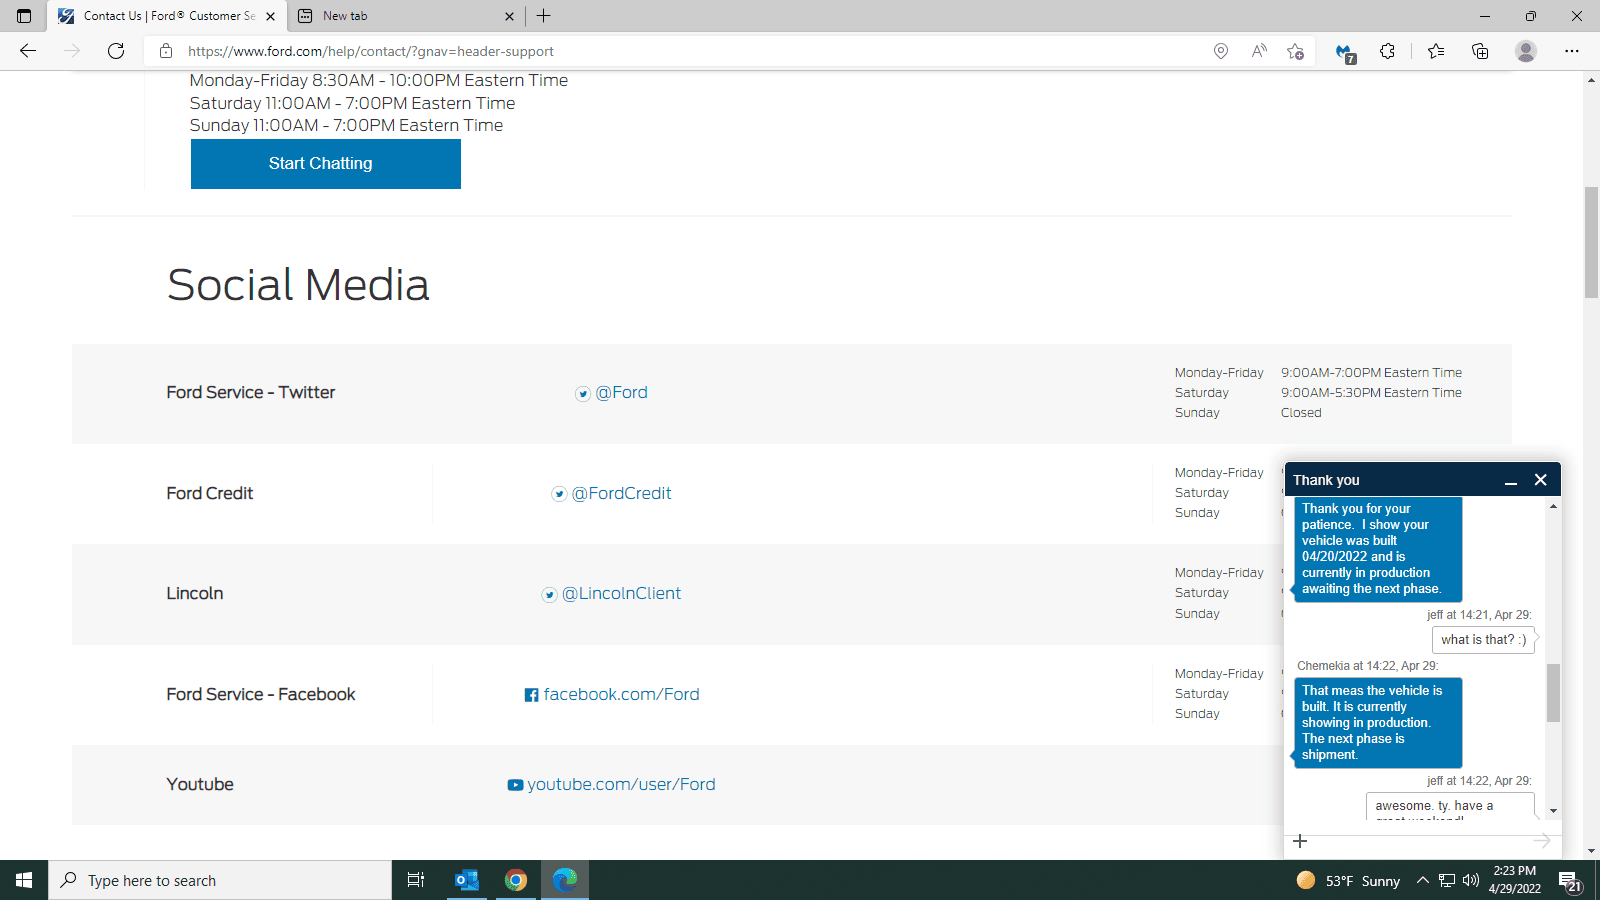Click the 'That meas the vehicle is built' message
Screen dimensions: 1600x900
[x=1378, y=723]
